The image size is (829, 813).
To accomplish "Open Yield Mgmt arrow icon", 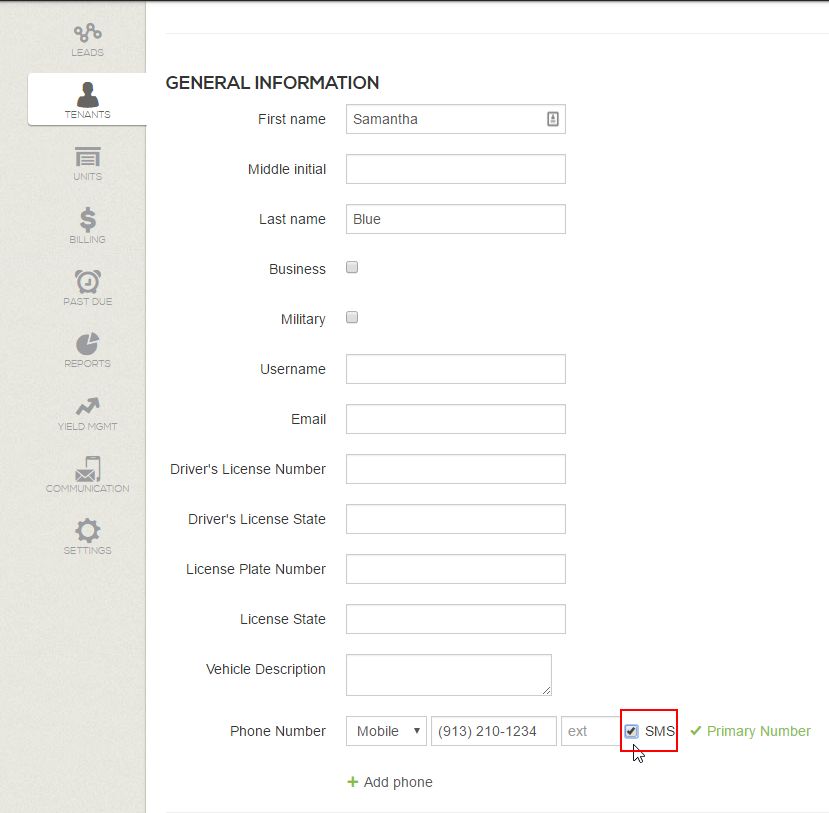I will coord(87,407).
